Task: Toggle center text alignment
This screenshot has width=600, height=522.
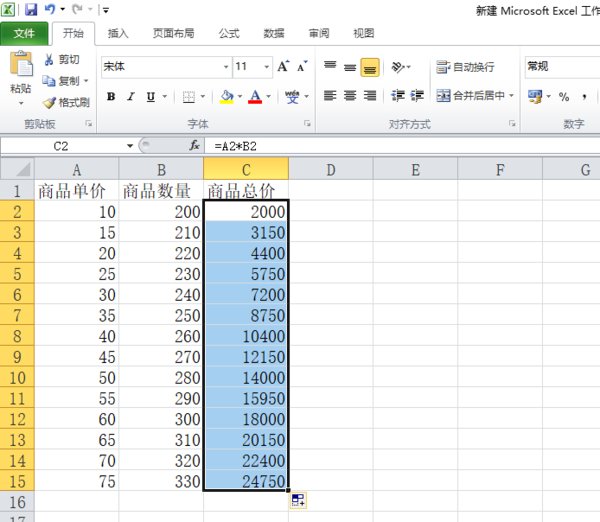Action: pyautogui.click(x=350, y=95)
